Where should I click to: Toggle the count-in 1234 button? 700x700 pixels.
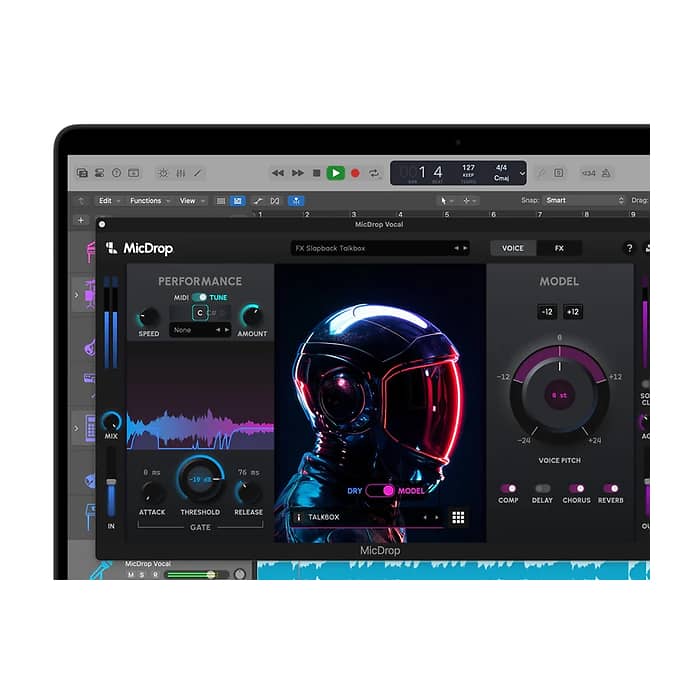(588, 173)
